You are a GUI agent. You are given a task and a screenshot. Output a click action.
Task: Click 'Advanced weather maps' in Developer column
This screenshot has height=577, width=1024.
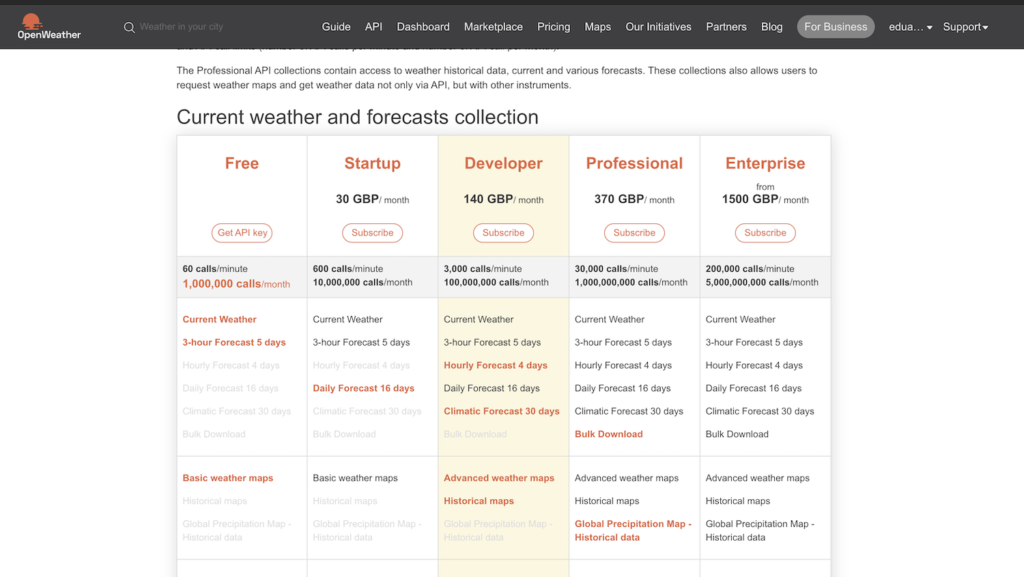[x=499, y=478]
